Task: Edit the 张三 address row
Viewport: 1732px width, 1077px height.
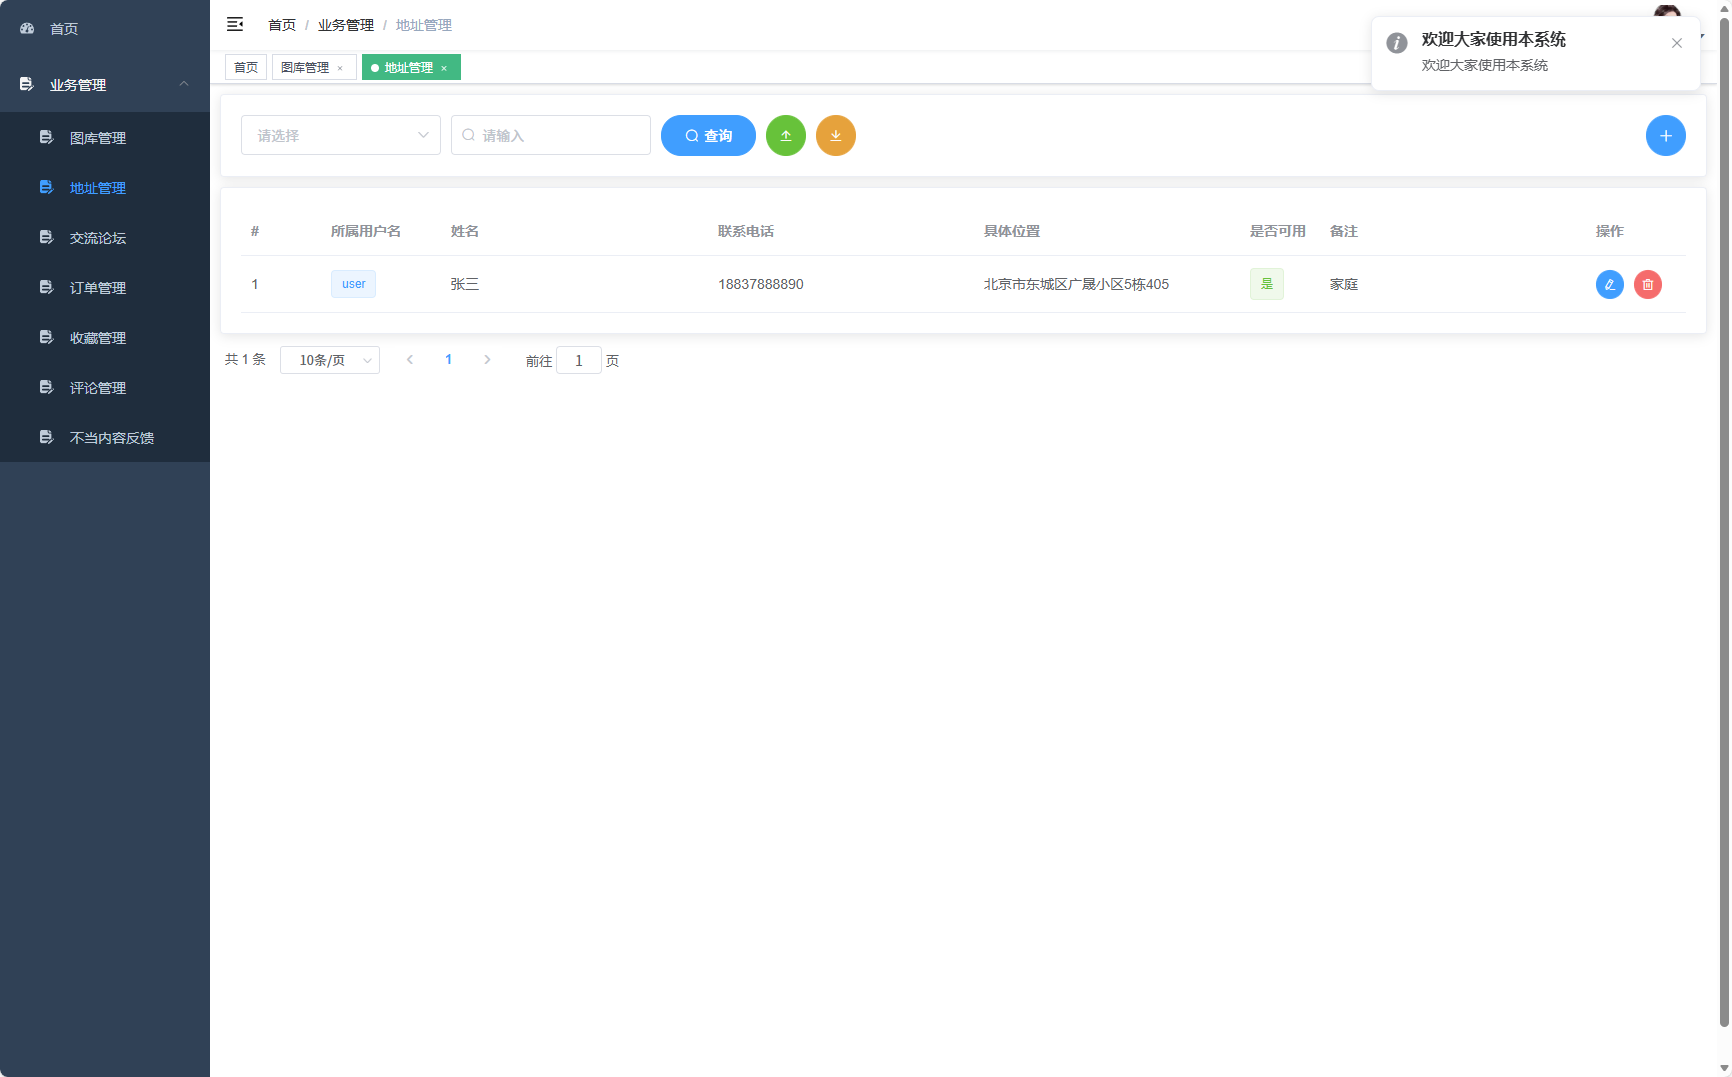Action: pyautogui.click(x=1609, y=285)
